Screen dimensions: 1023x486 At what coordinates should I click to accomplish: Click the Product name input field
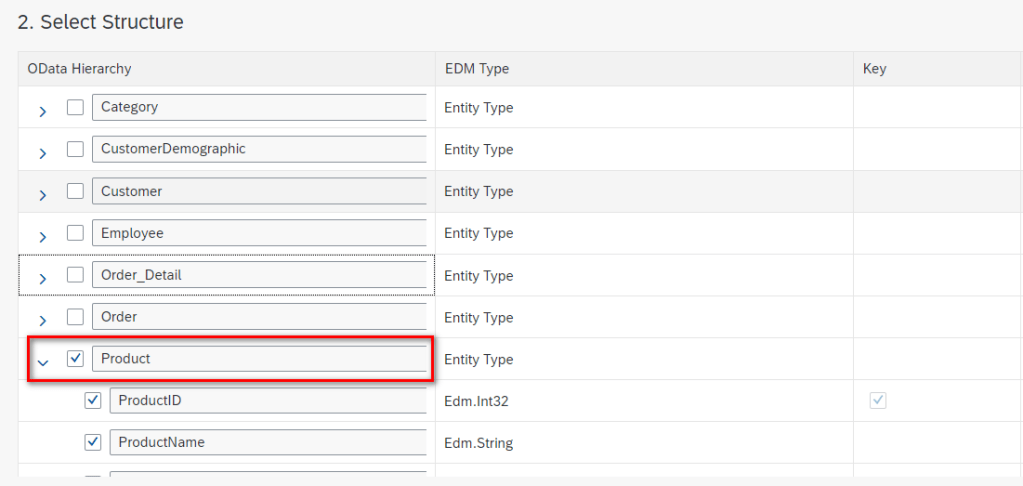260,359
